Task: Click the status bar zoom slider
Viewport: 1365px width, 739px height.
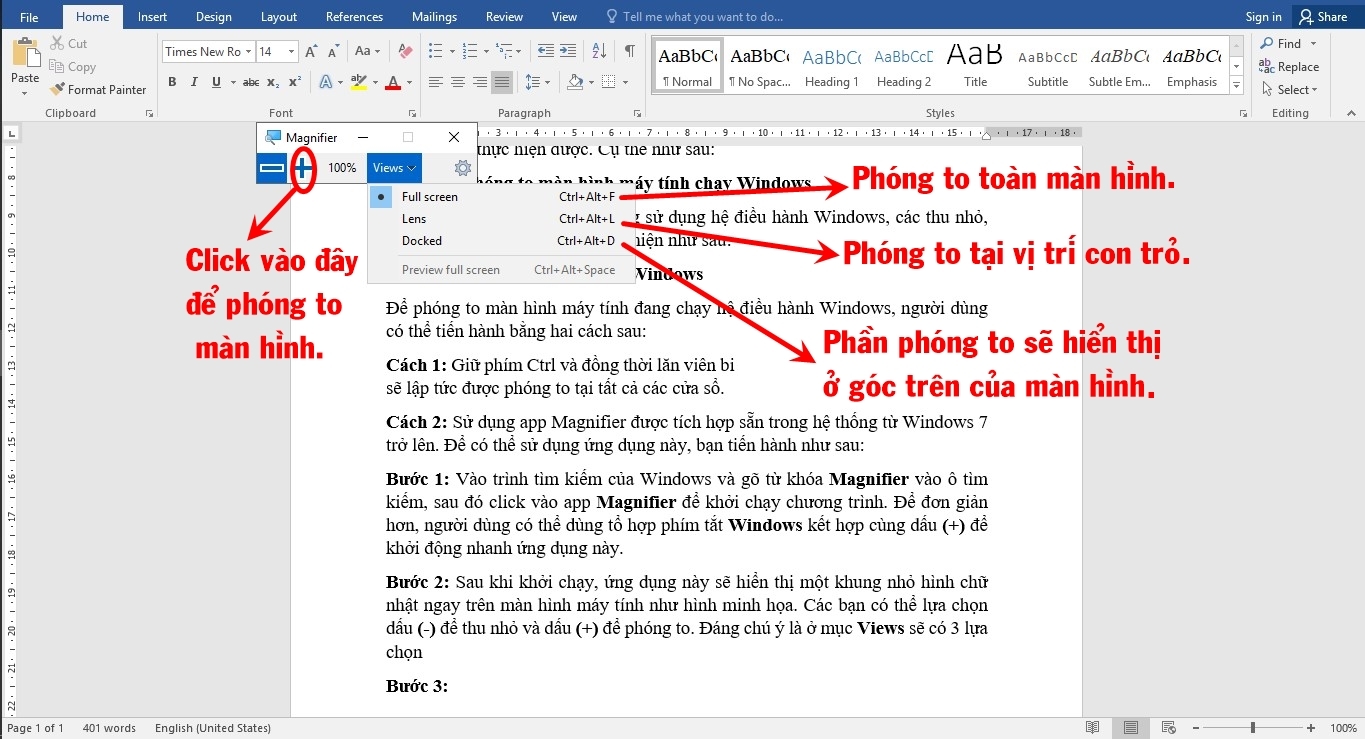Action: point(1253,728)
